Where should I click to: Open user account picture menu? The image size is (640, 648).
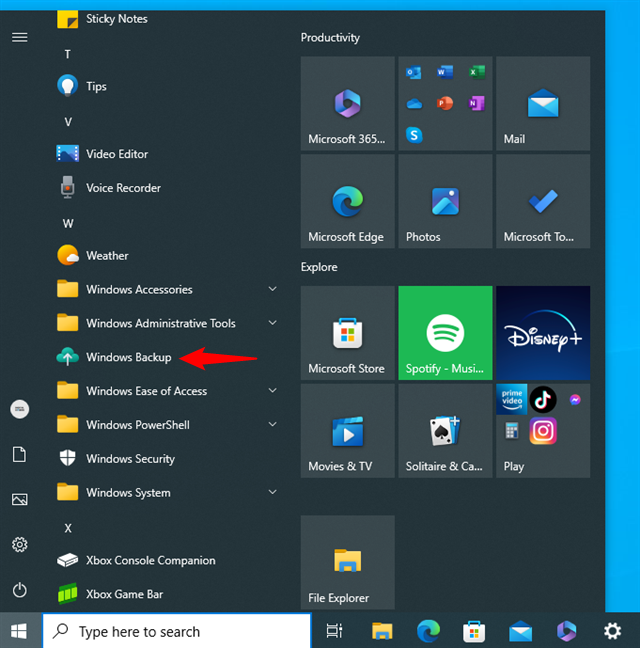[x=19, y=410]
